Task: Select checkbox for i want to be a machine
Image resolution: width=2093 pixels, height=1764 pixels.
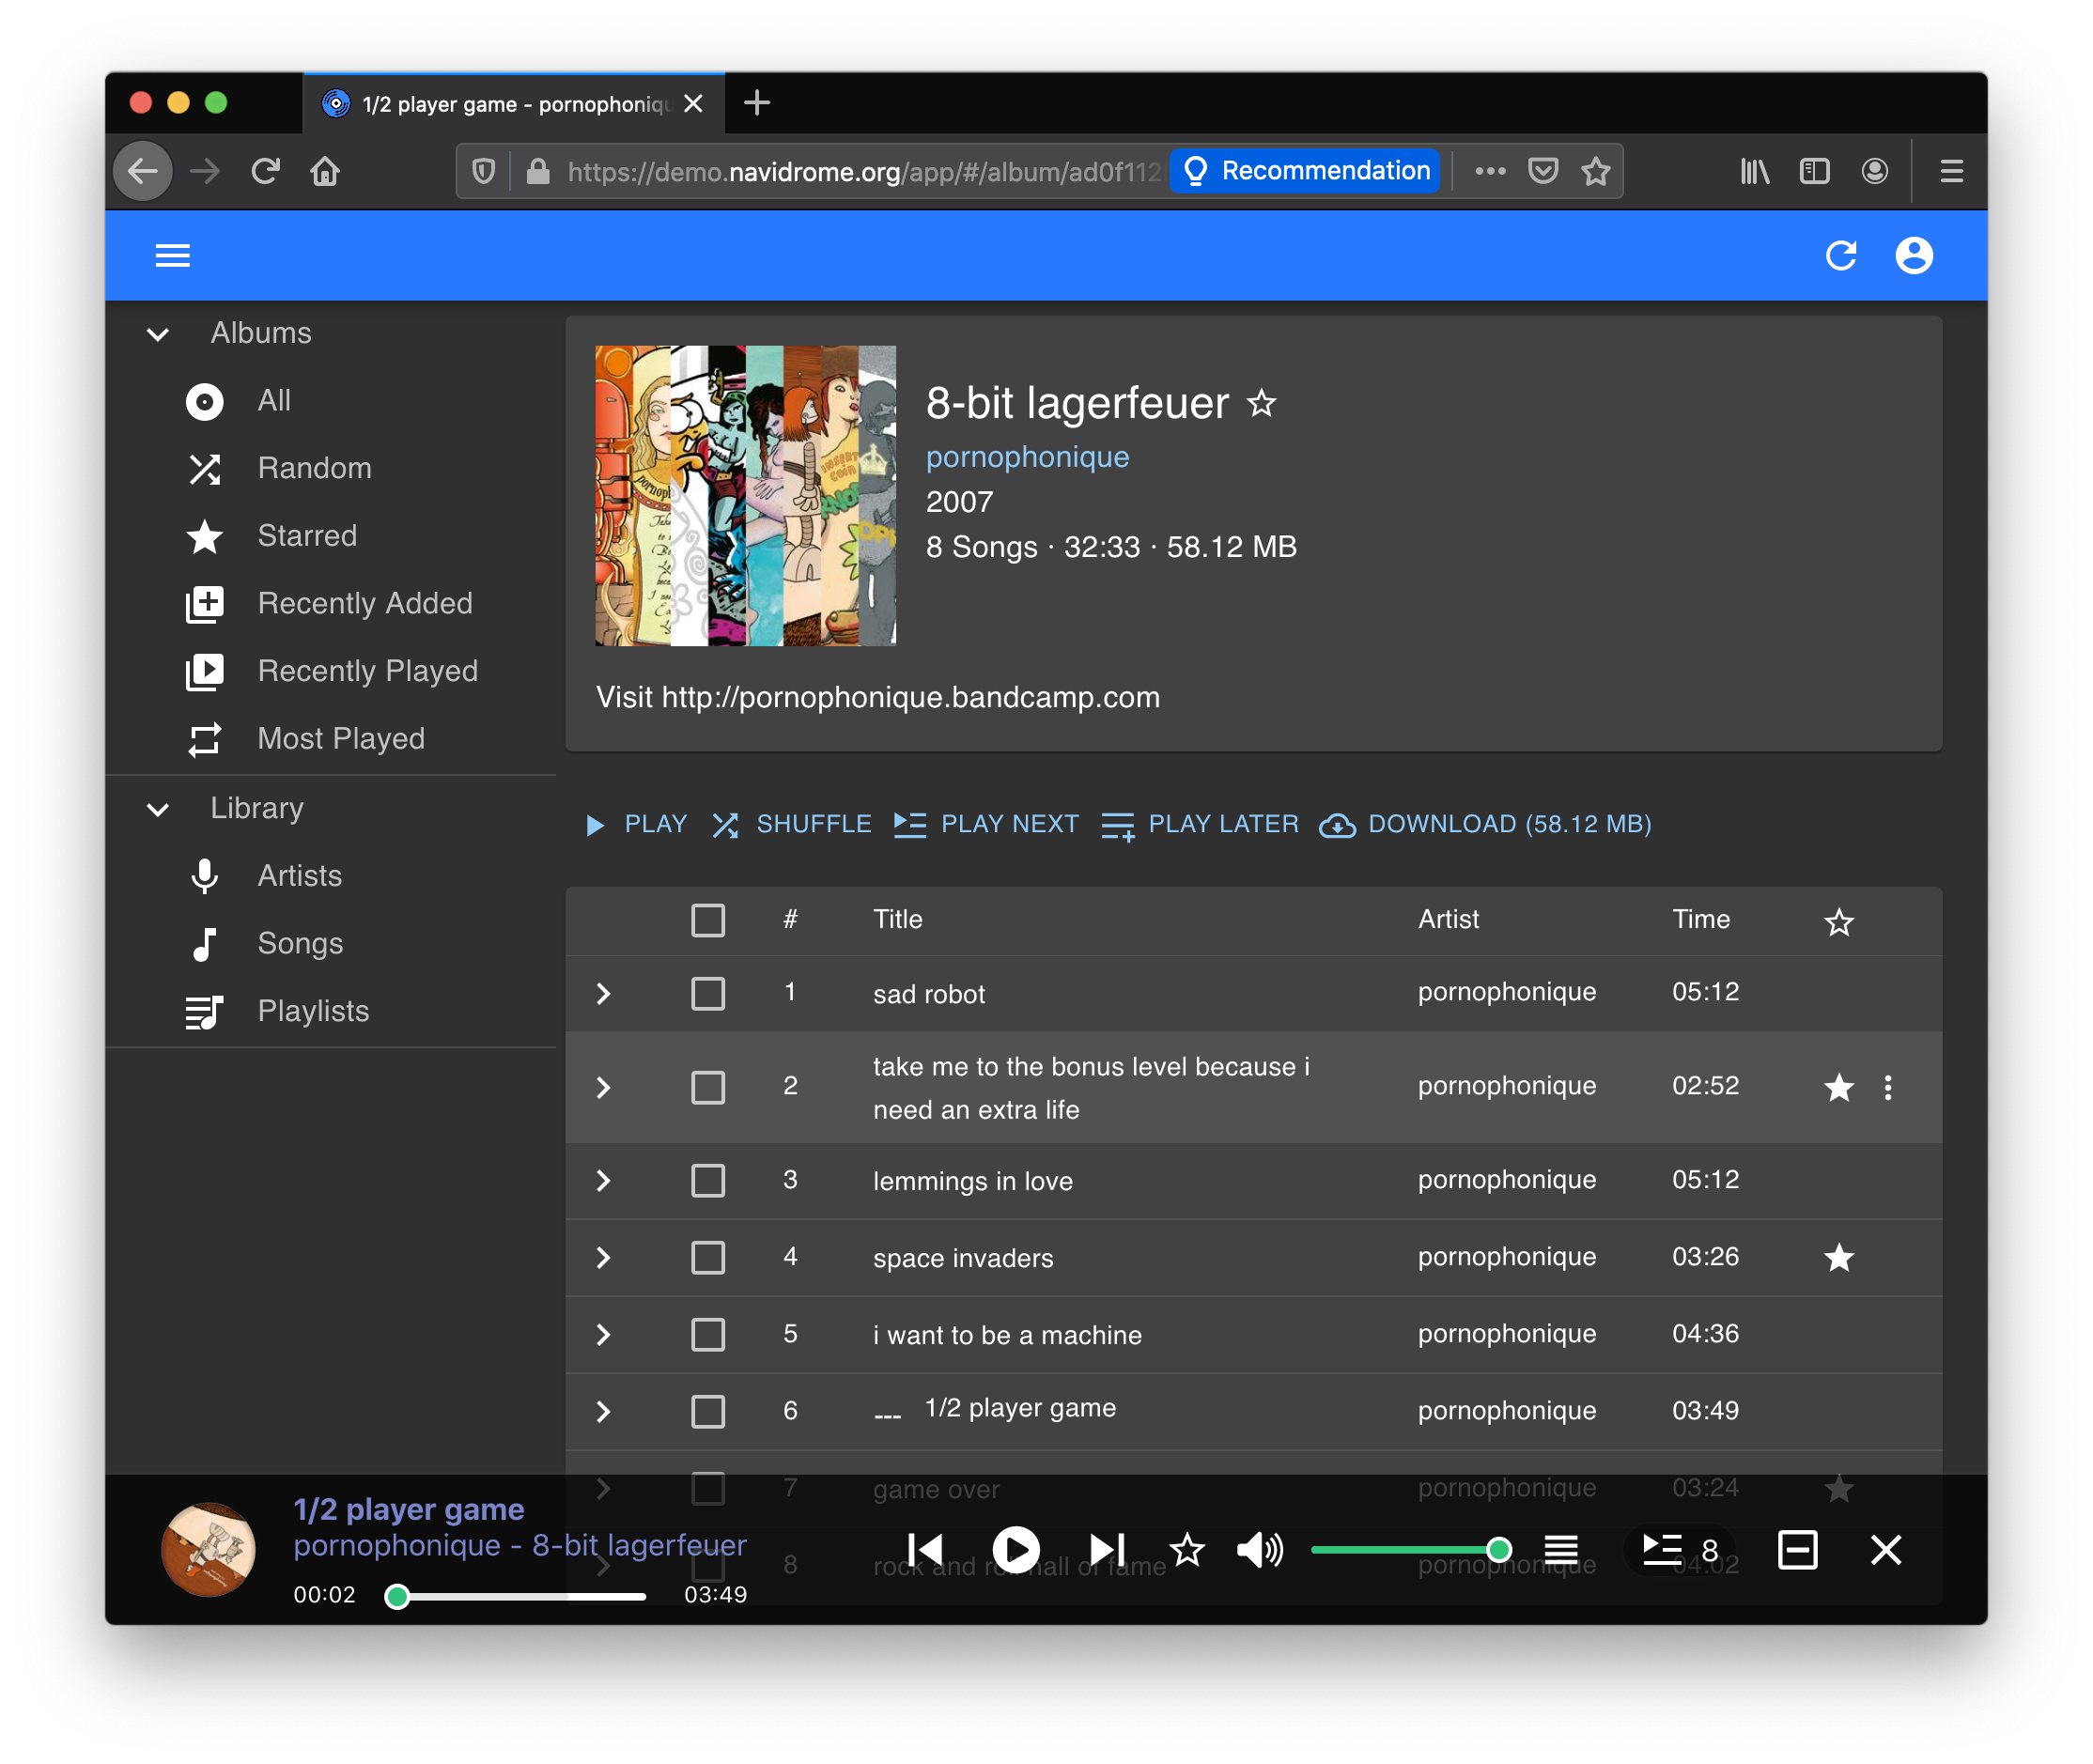Action: (x=708, y=1335)
